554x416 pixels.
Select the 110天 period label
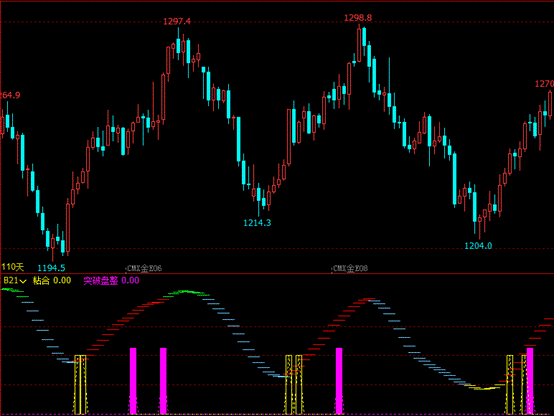click(13, 267)
